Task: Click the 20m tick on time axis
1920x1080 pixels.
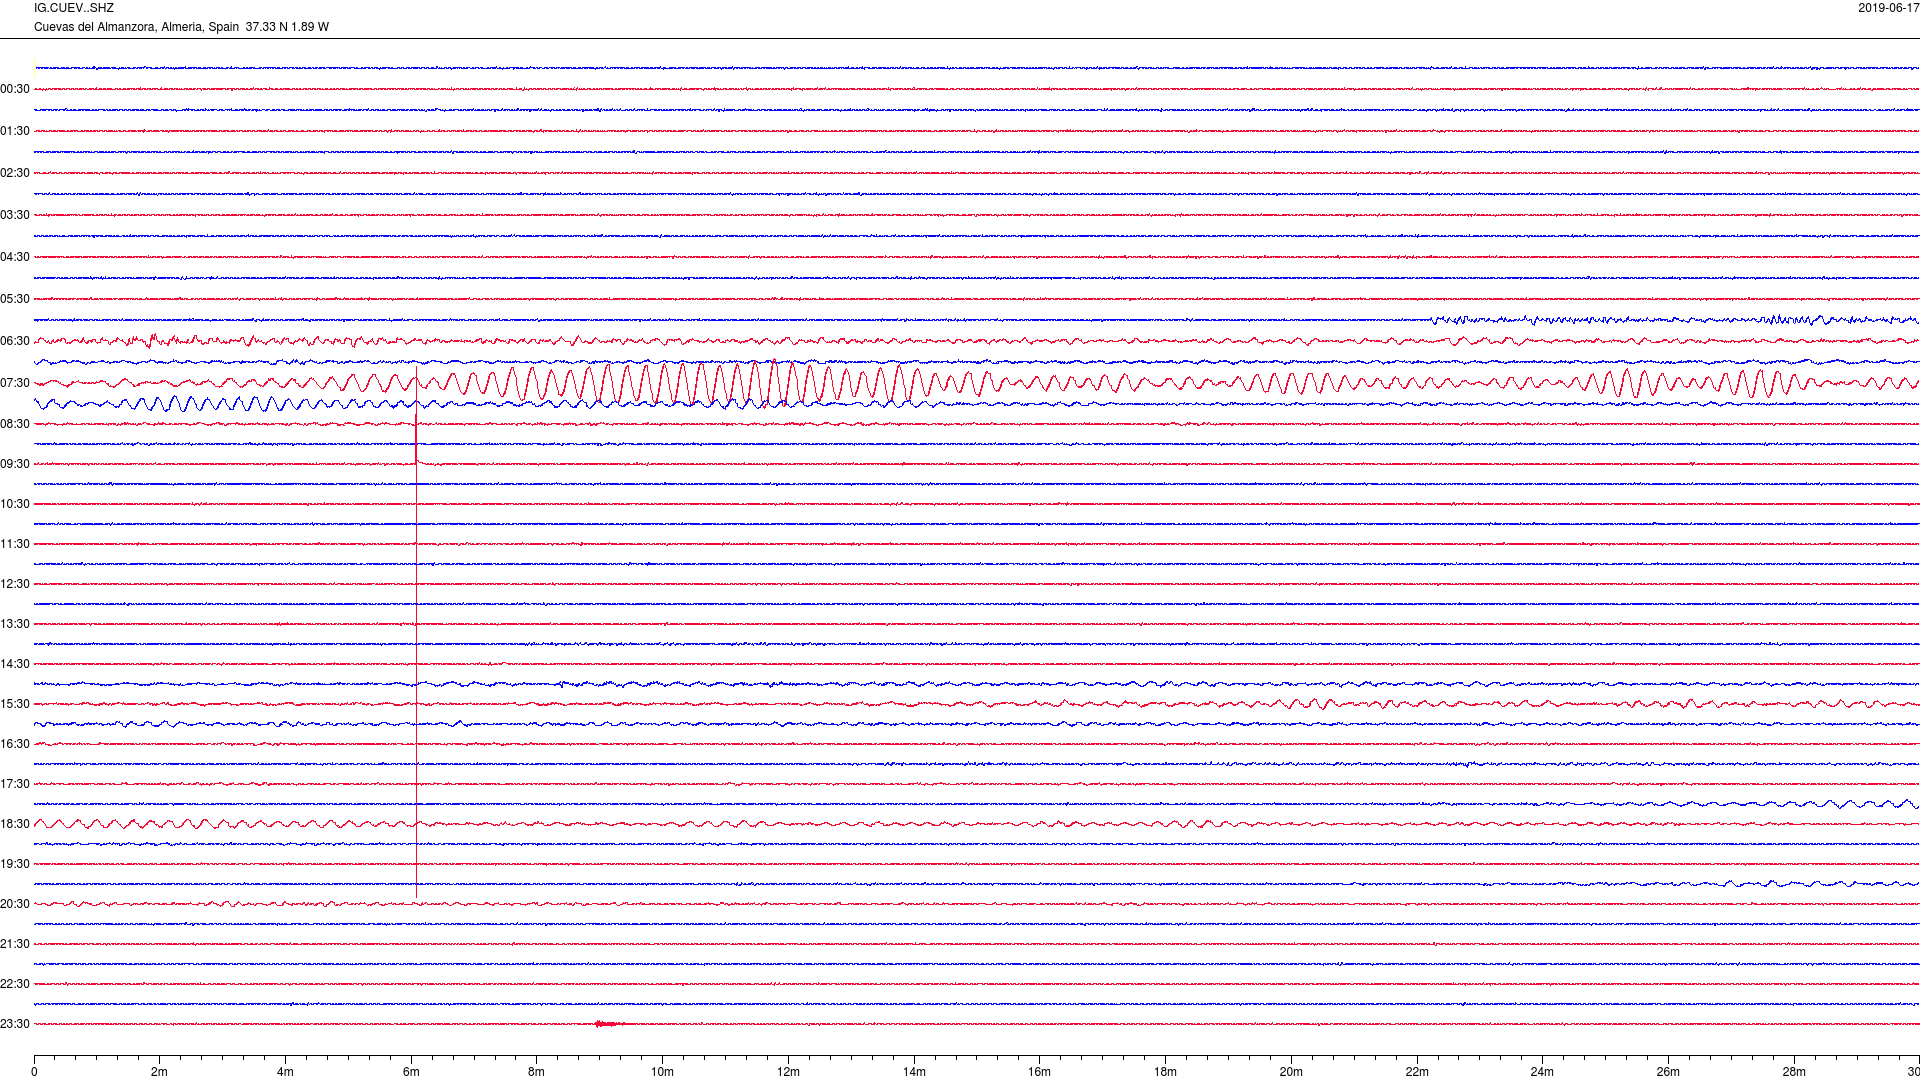Action: (1291, 1072)
